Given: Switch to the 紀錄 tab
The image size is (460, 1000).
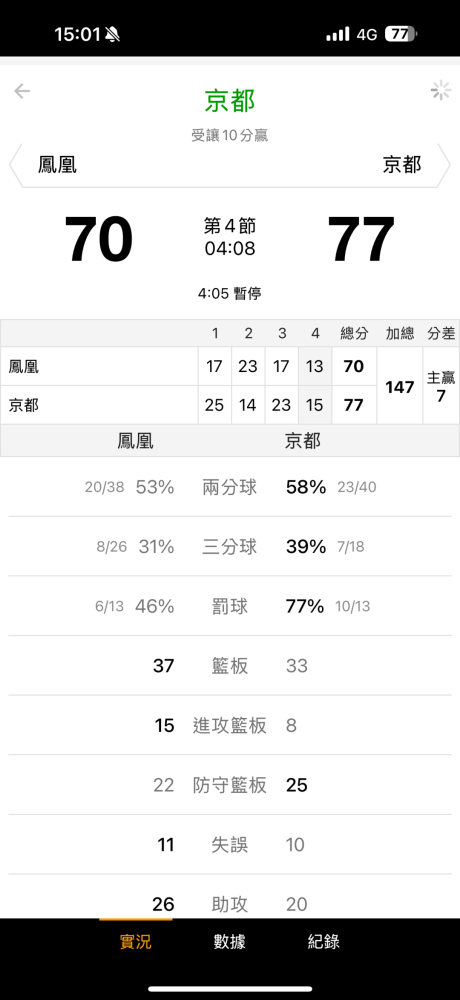Looking at the screenshot, I should point(323,942).
